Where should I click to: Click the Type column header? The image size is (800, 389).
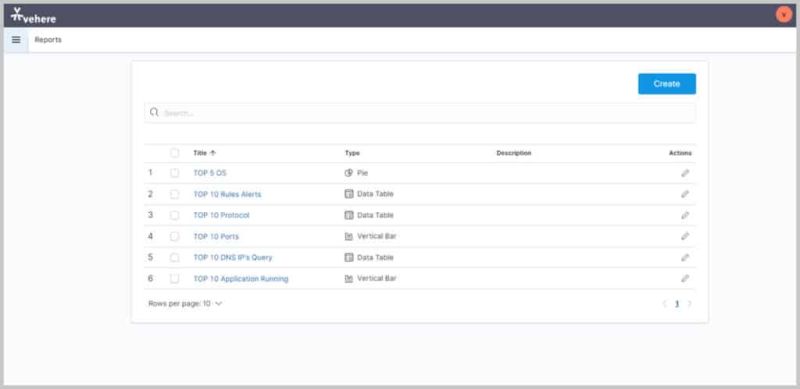click(x=352, y=153)
